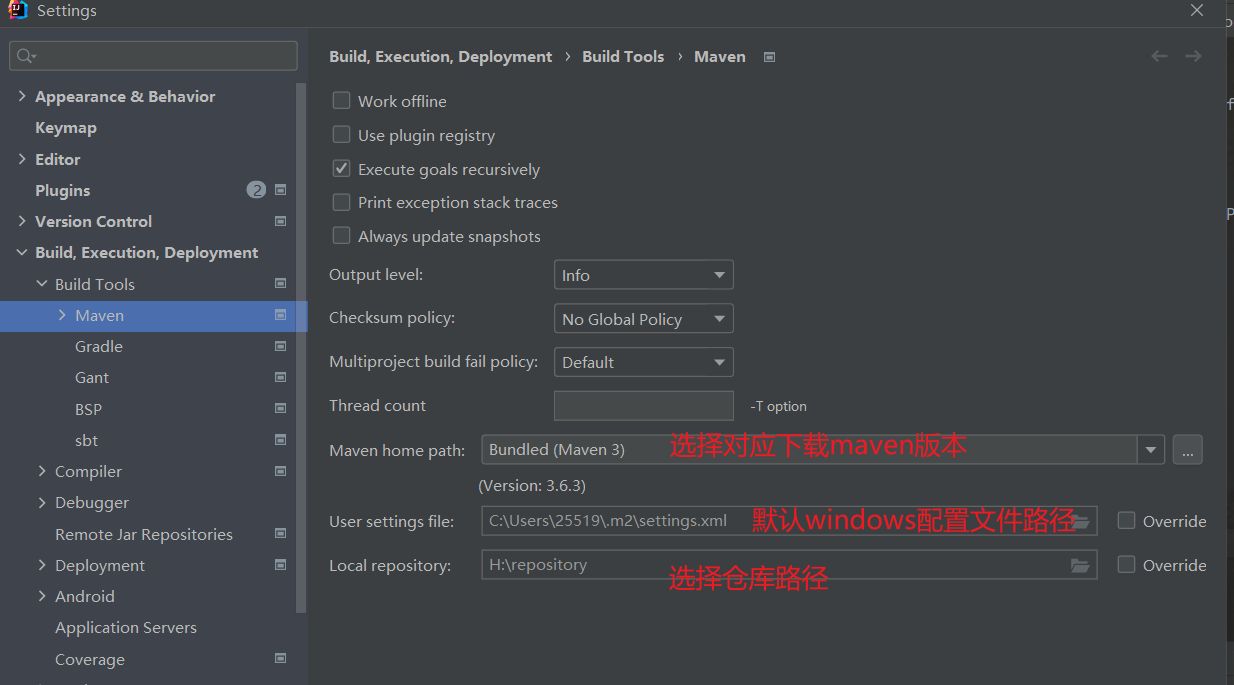Expand the Version Control section

click(22, 221)
